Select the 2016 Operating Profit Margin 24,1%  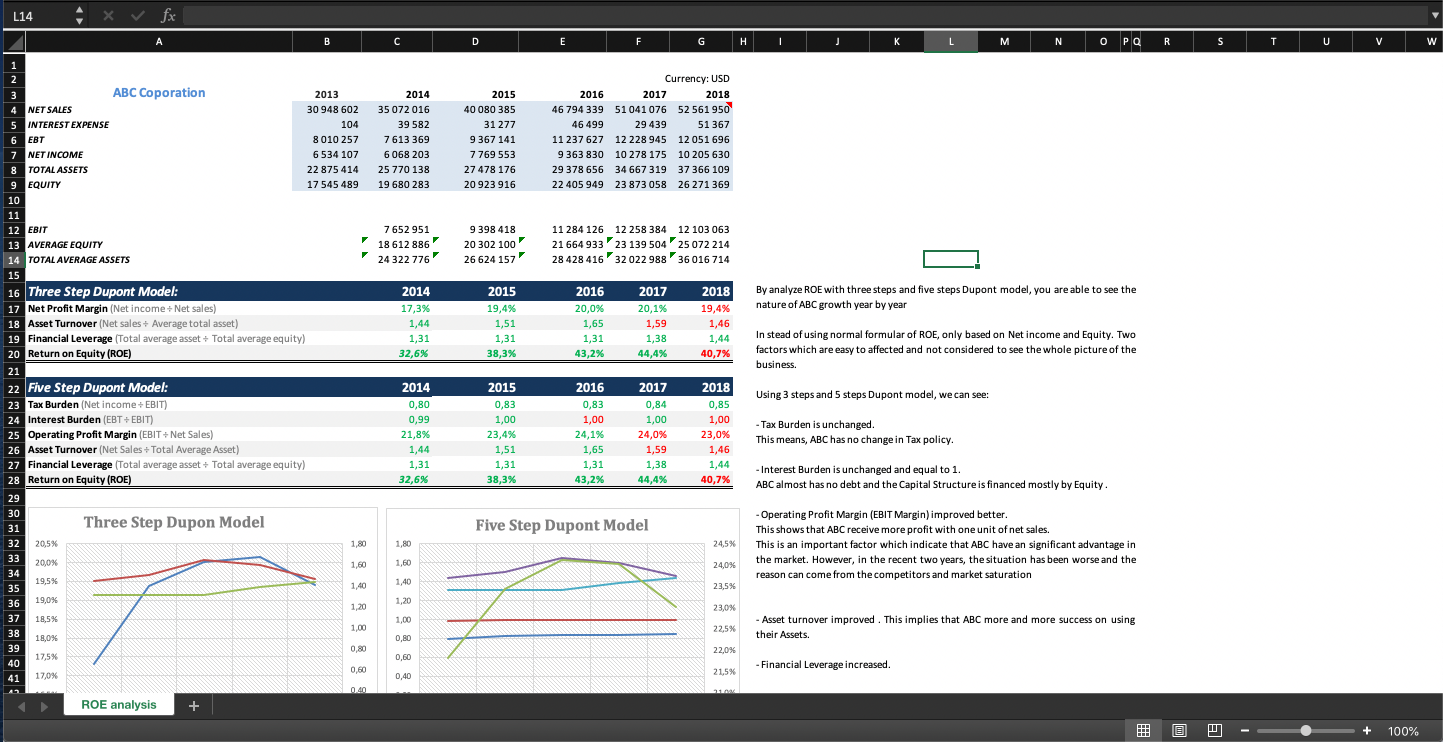pos(589,434)
